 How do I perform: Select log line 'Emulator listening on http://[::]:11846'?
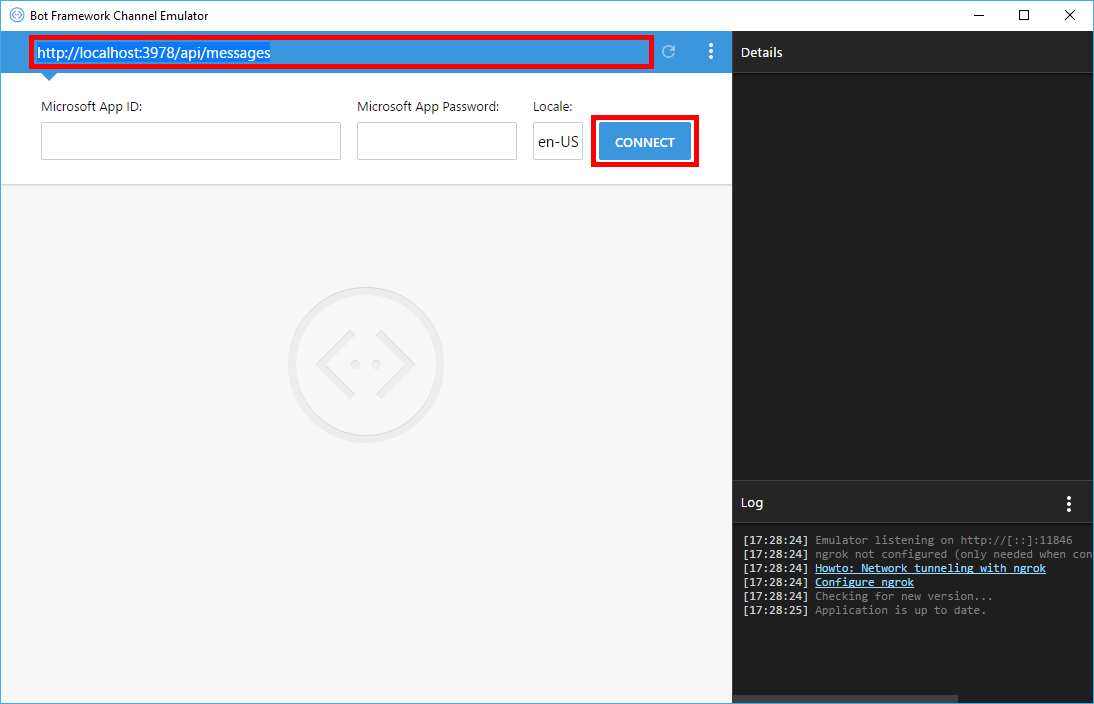point(943,540)
